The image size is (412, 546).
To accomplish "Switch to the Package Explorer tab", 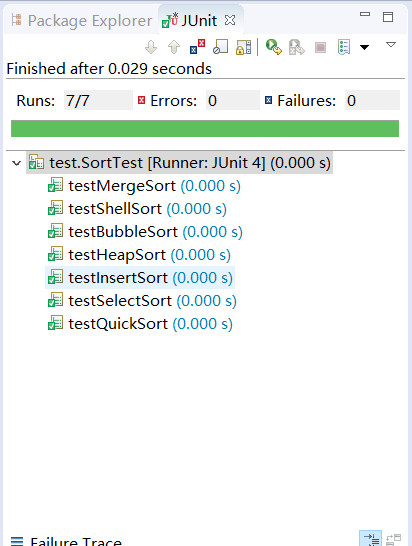I will point(81,21).
